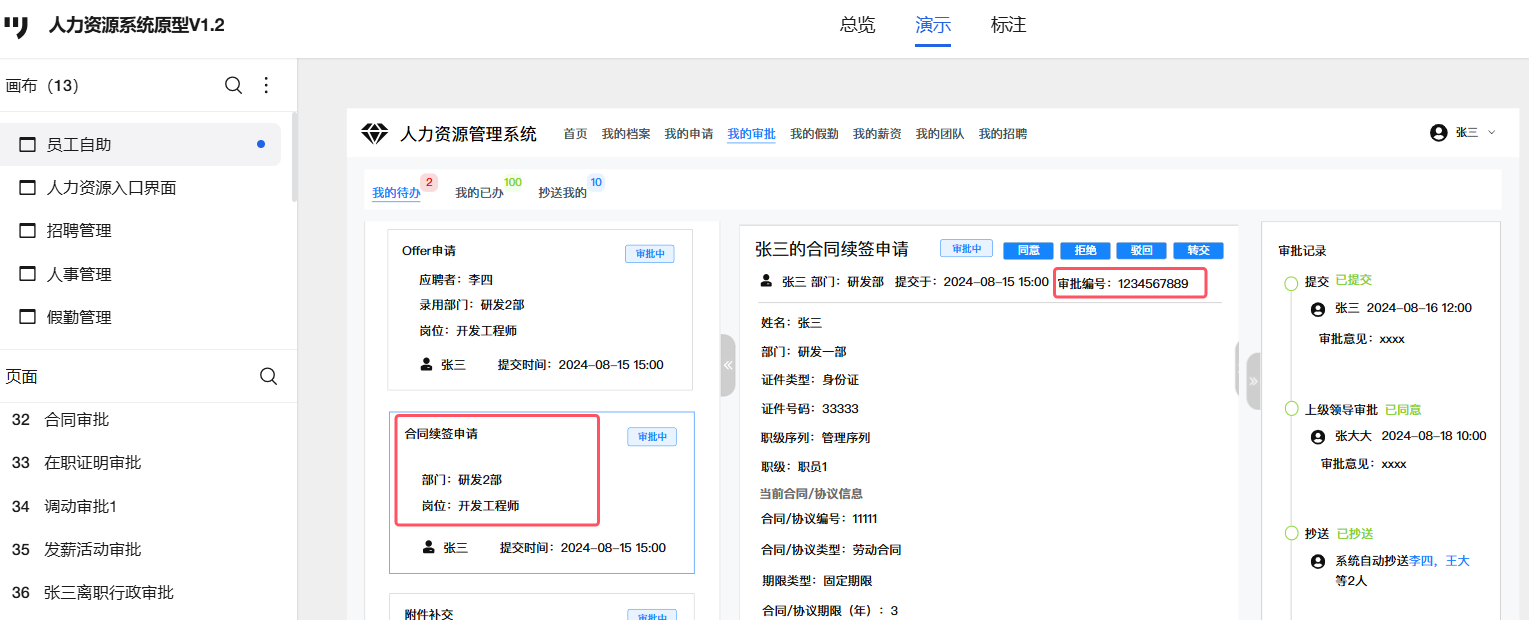Open the 张三 user dropdown arrow
The width and height of the screenshot is (1529, 620).
[1492, 132]
